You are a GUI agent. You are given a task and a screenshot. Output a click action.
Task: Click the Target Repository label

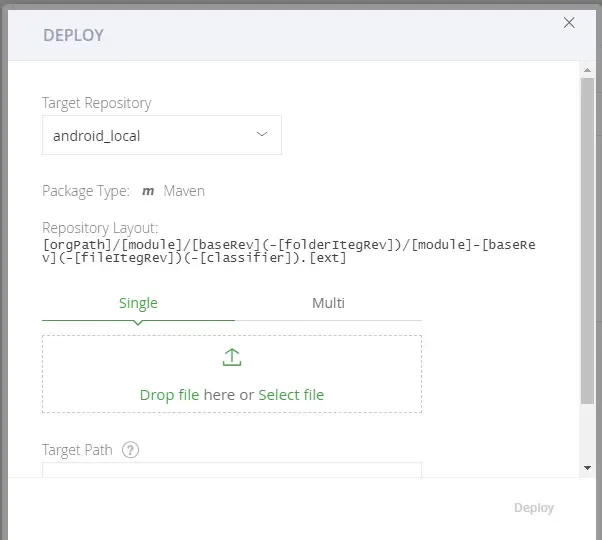click(x=96, y=103)
